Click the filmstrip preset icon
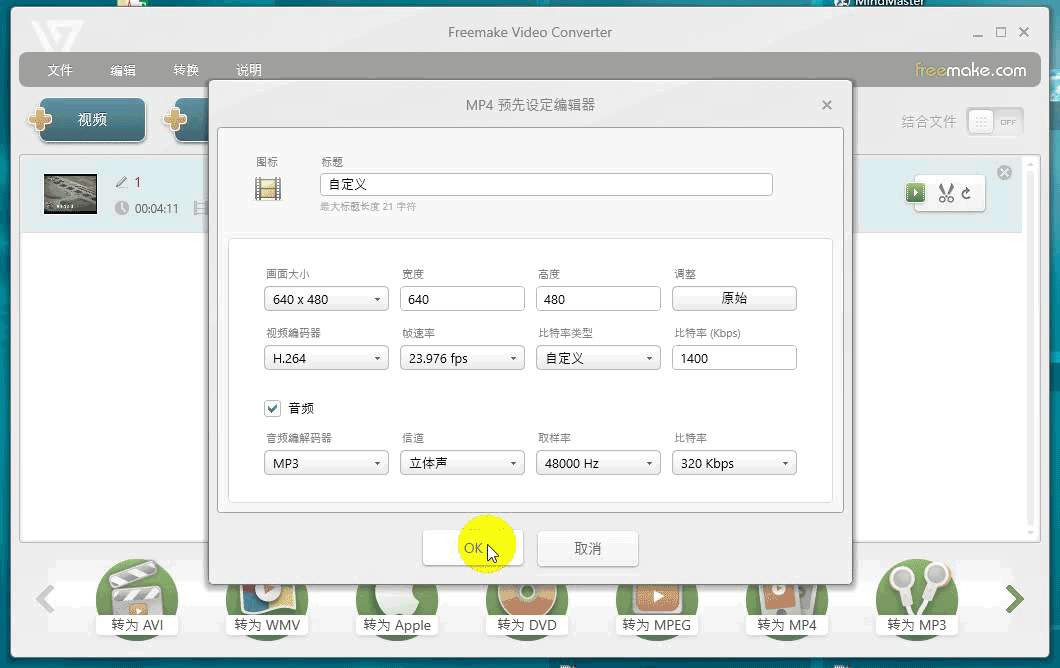This screenshot has width=1060, height=668. 267,187
